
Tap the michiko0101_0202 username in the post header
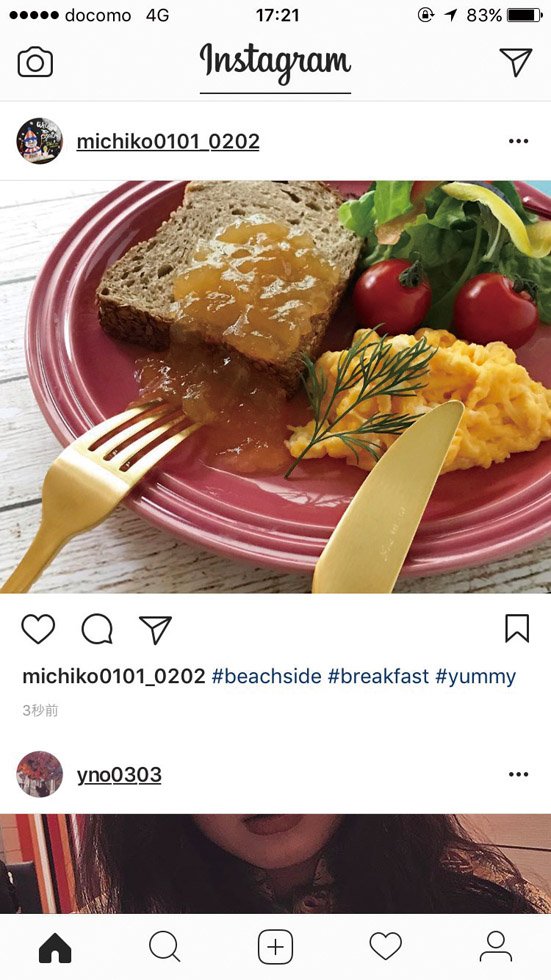tap(168, 142)
